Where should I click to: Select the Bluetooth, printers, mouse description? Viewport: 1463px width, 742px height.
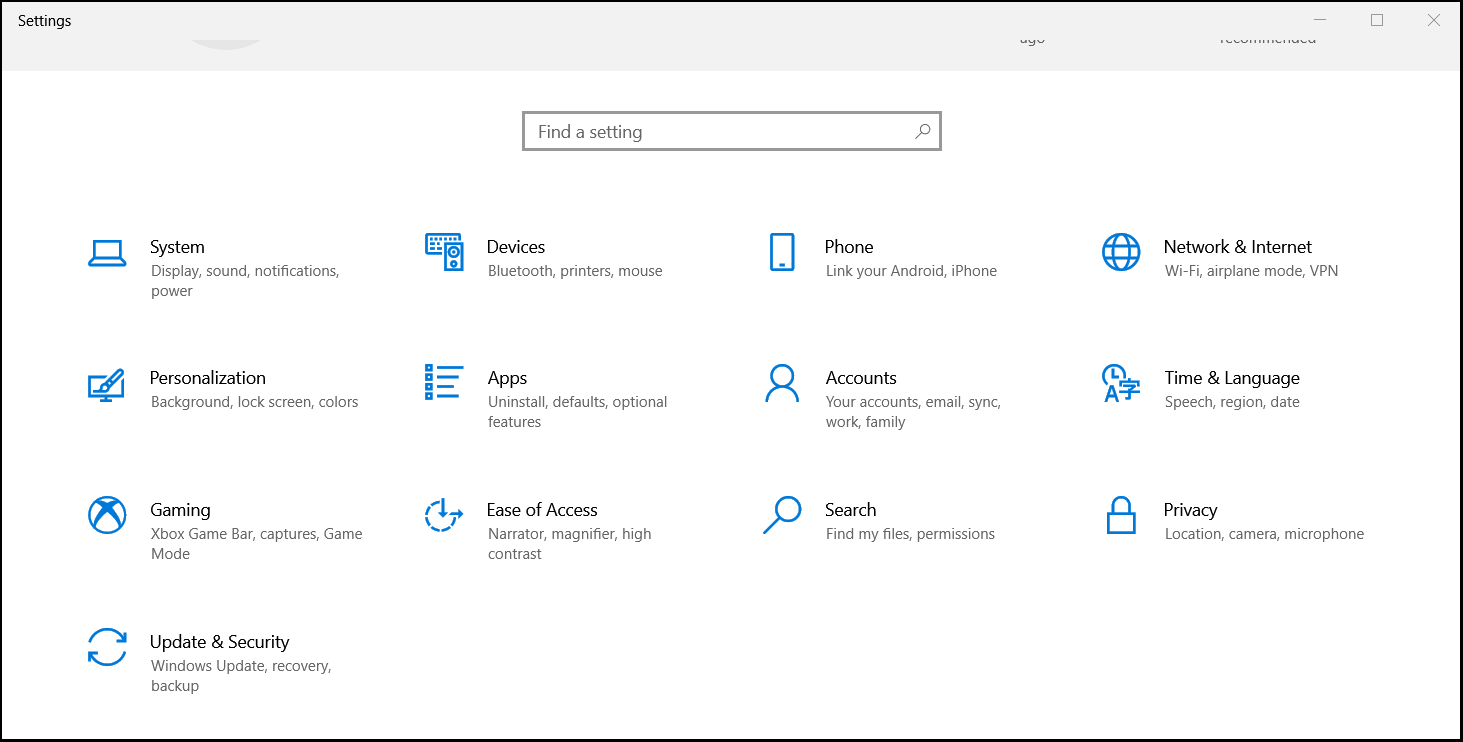pyautogui.click(x=574, y=270)
